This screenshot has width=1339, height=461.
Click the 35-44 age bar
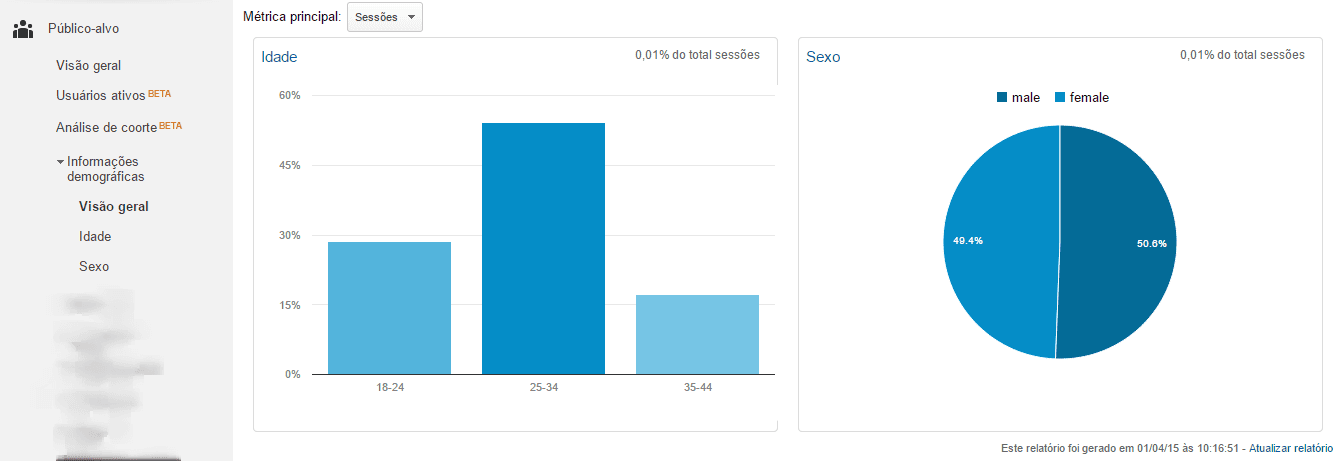[697, 334]
